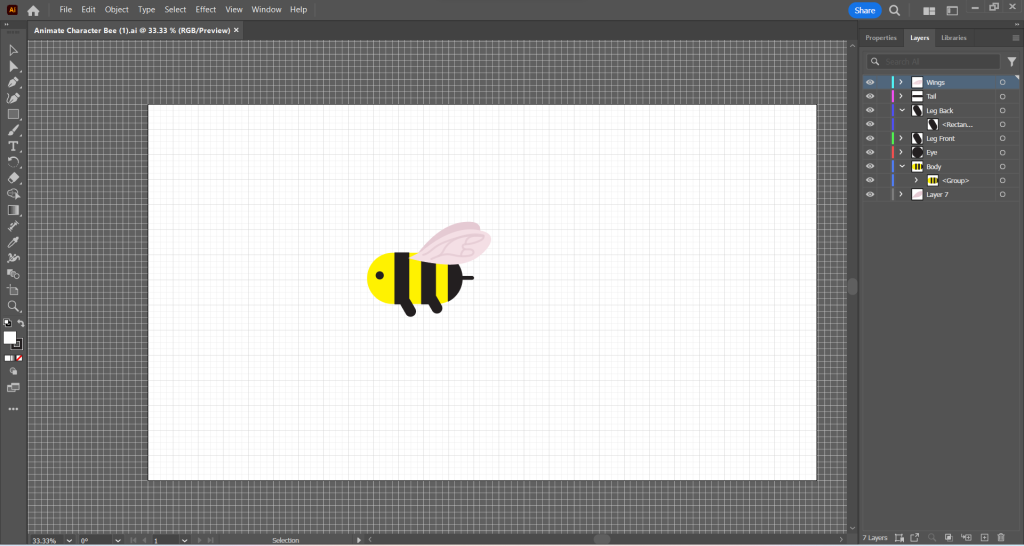Select the Zoom tool
Image resolution: width=1024 pixels, height=546 pixels.
click(x=13, y=306)
